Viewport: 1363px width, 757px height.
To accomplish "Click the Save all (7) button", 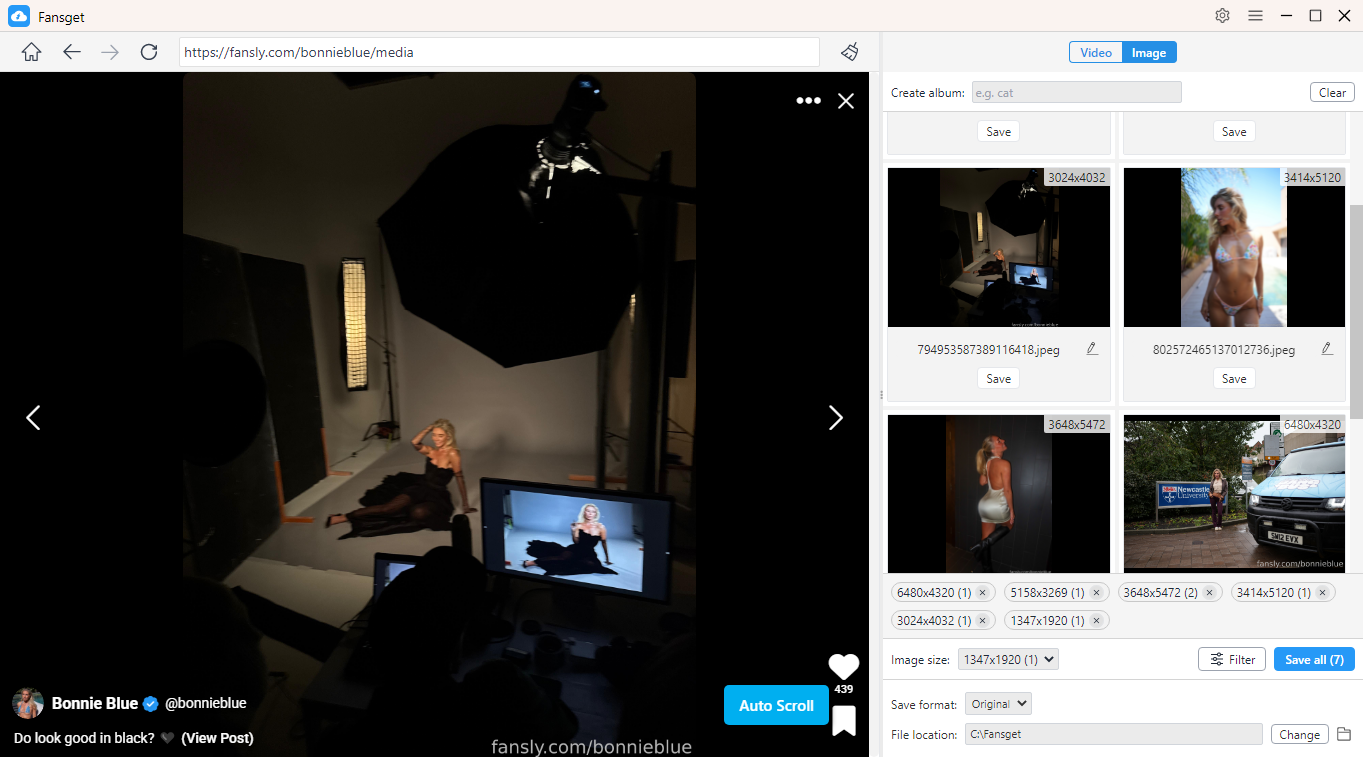I will click(x=1314, y=659).
